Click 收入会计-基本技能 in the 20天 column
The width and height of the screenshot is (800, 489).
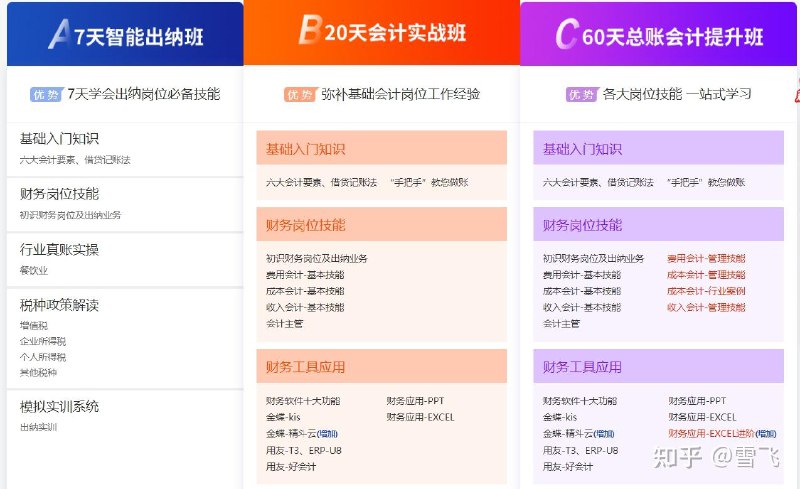[x=305, y=307]
